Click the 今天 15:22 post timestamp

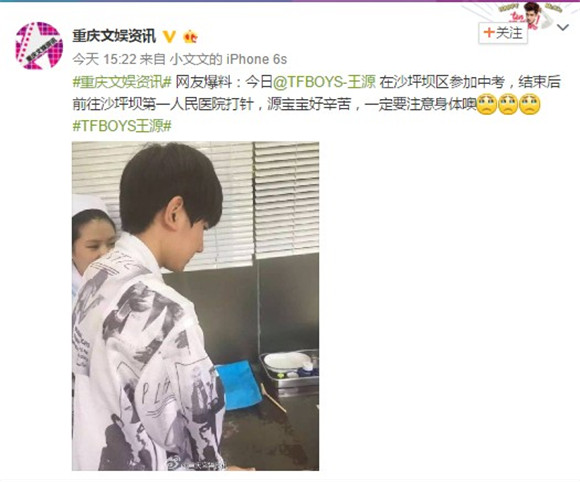pos(105,59)
